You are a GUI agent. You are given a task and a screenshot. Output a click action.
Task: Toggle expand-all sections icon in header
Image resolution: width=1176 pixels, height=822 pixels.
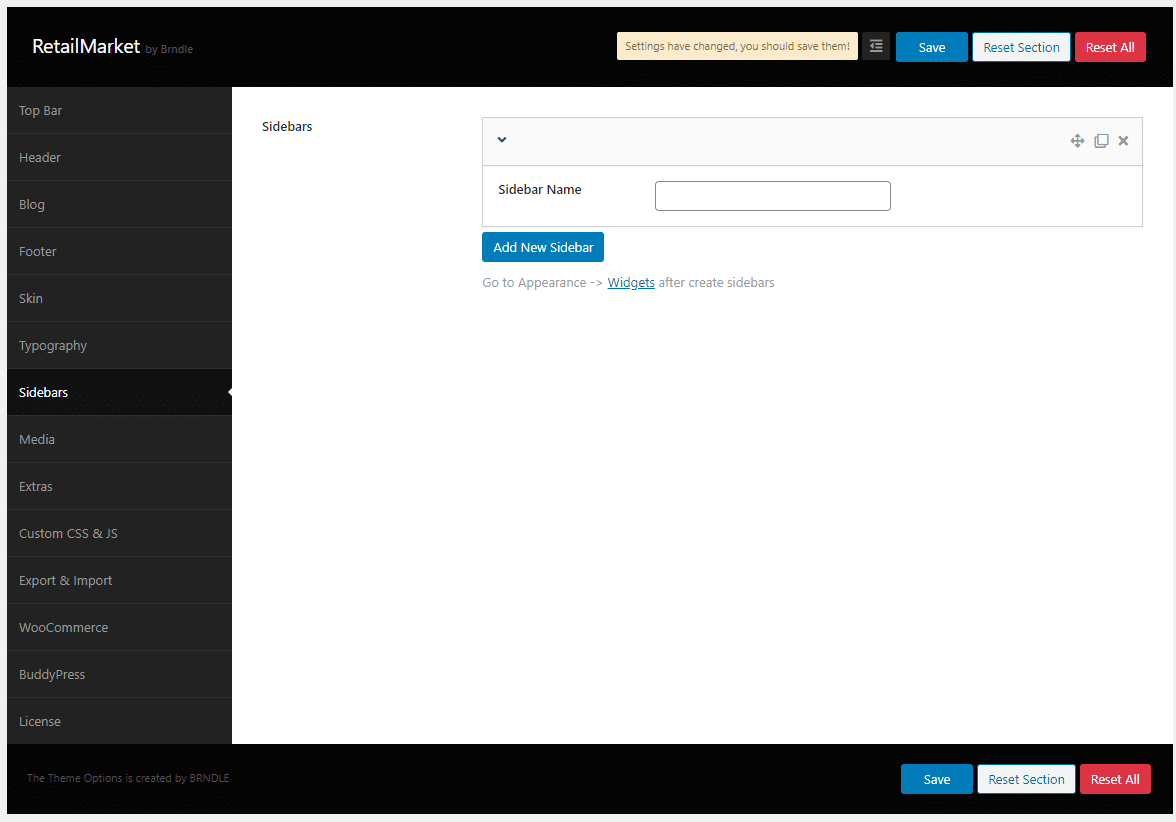(x=875, y=46)
